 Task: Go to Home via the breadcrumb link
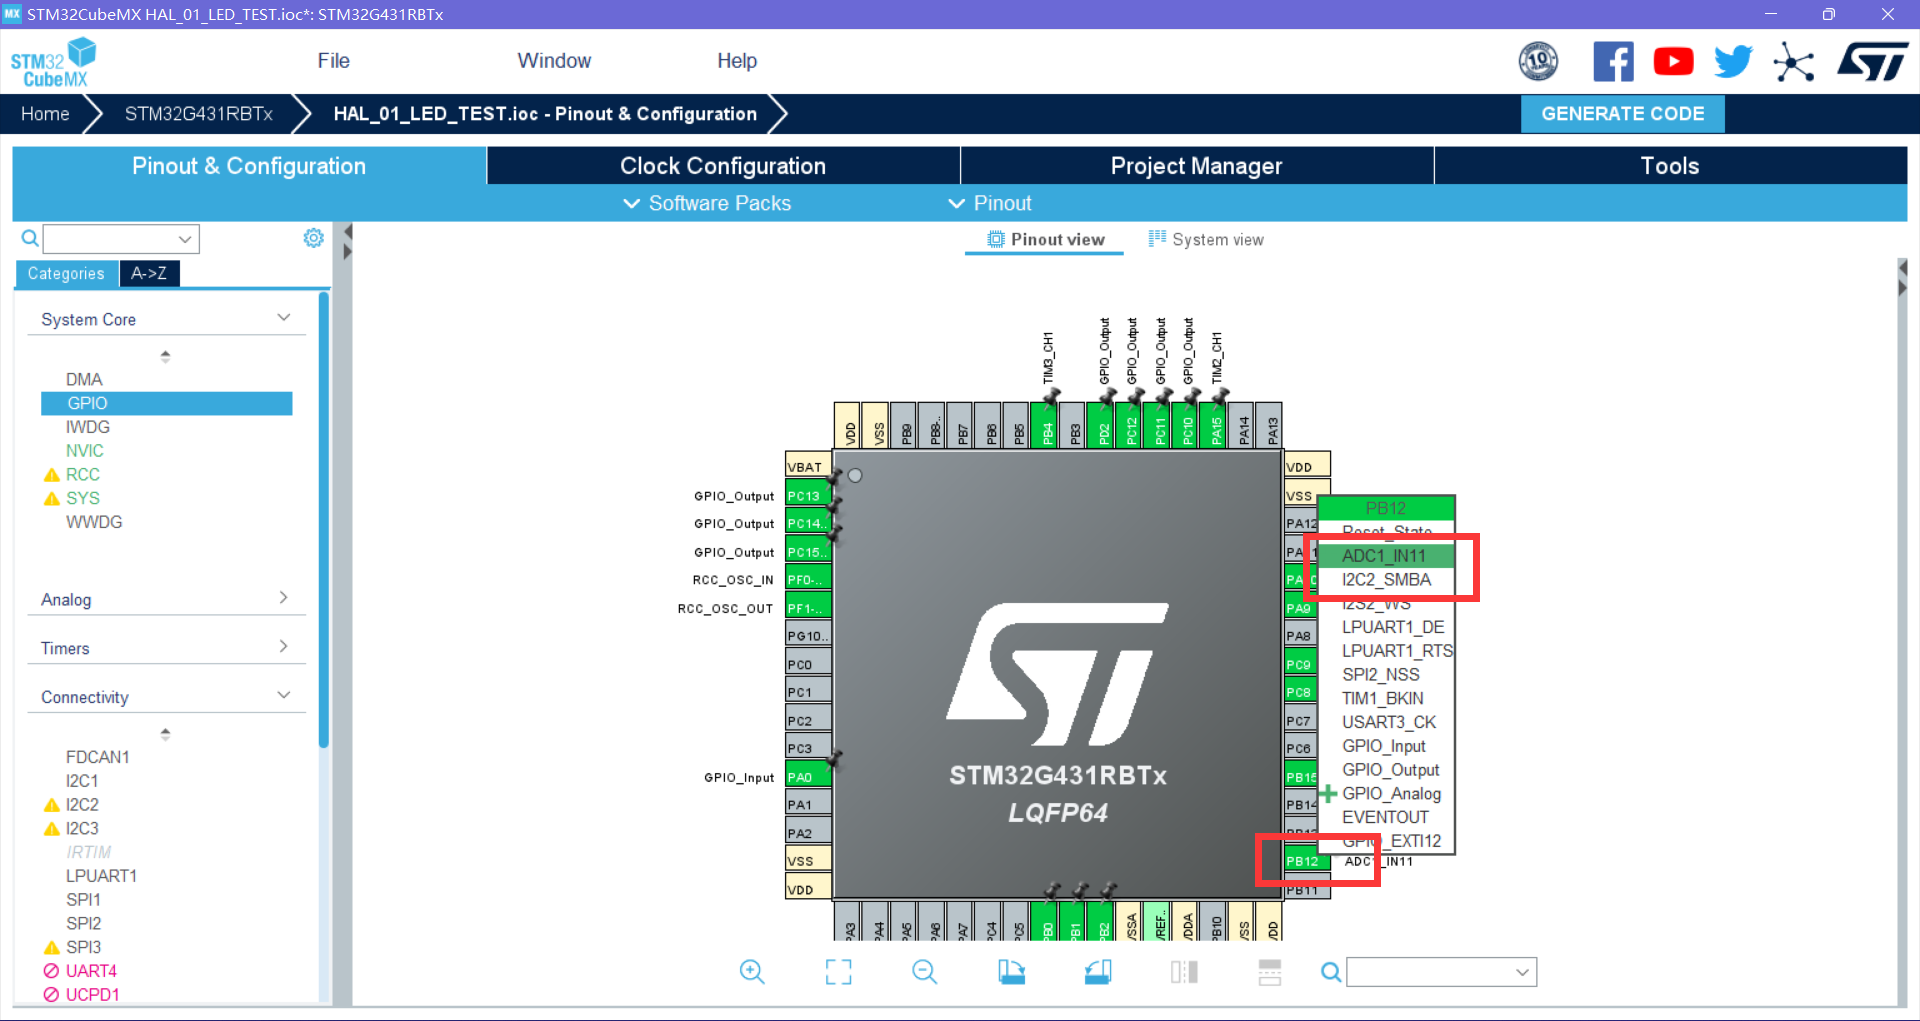tap(44, 113)
